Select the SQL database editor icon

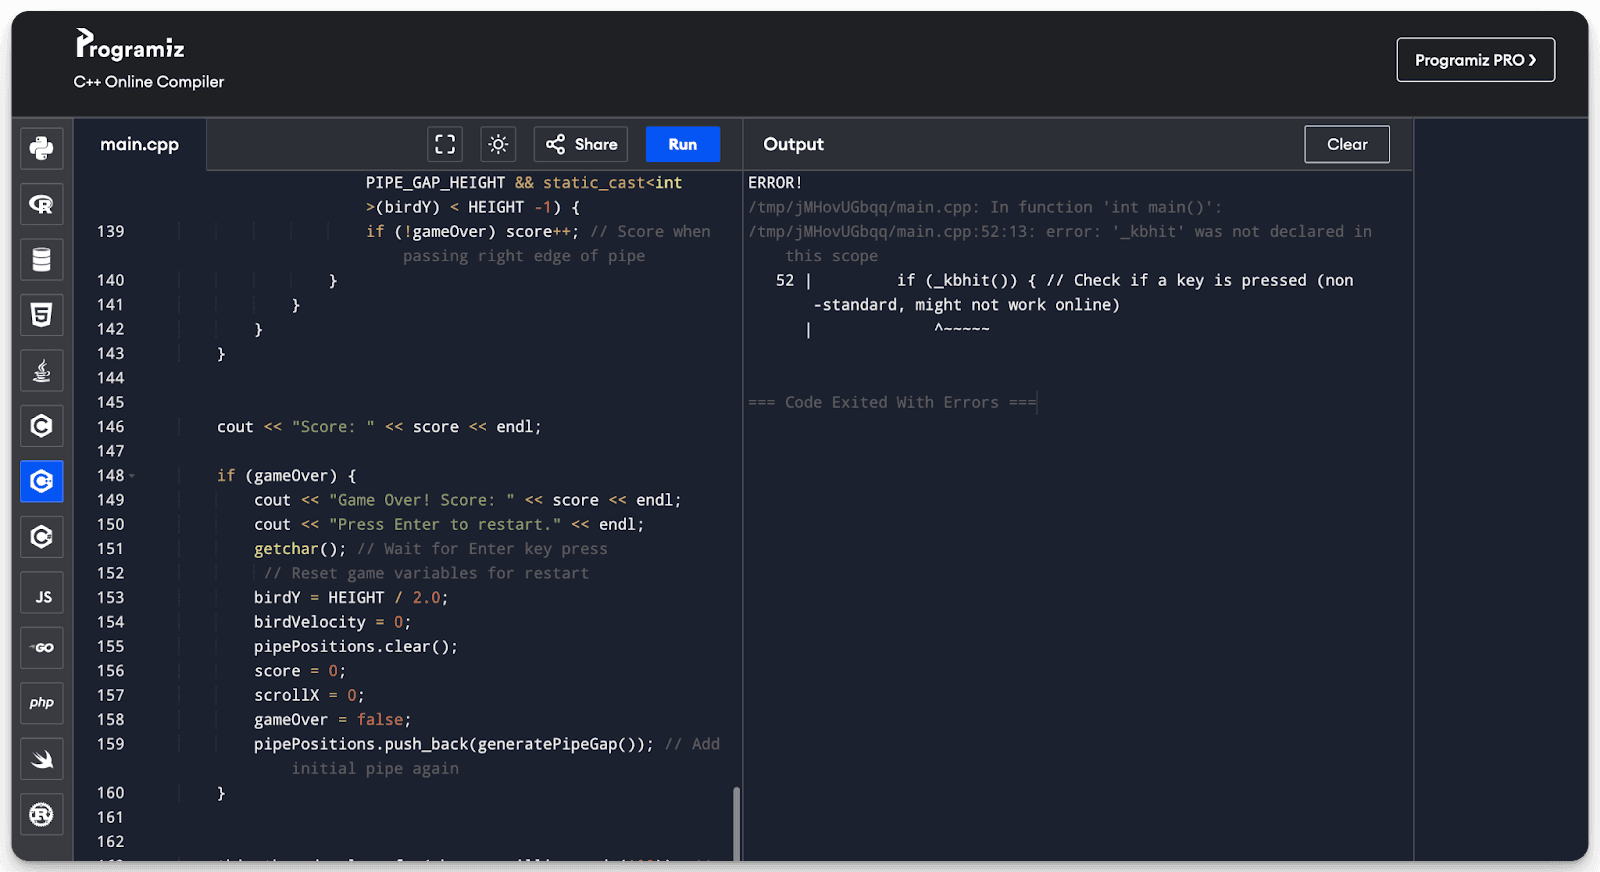click(41, 260)
